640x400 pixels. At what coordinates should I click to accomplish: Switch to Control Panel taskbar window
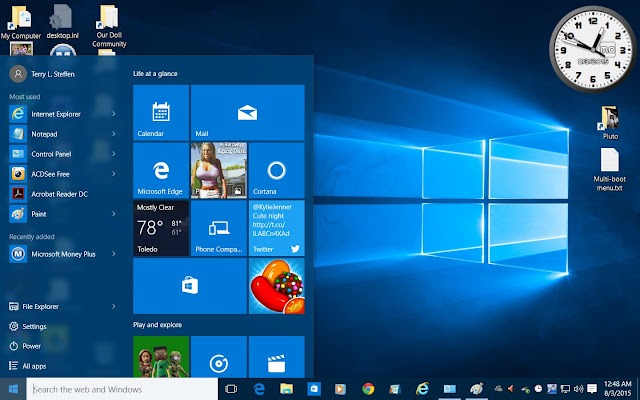coord(449,389)
